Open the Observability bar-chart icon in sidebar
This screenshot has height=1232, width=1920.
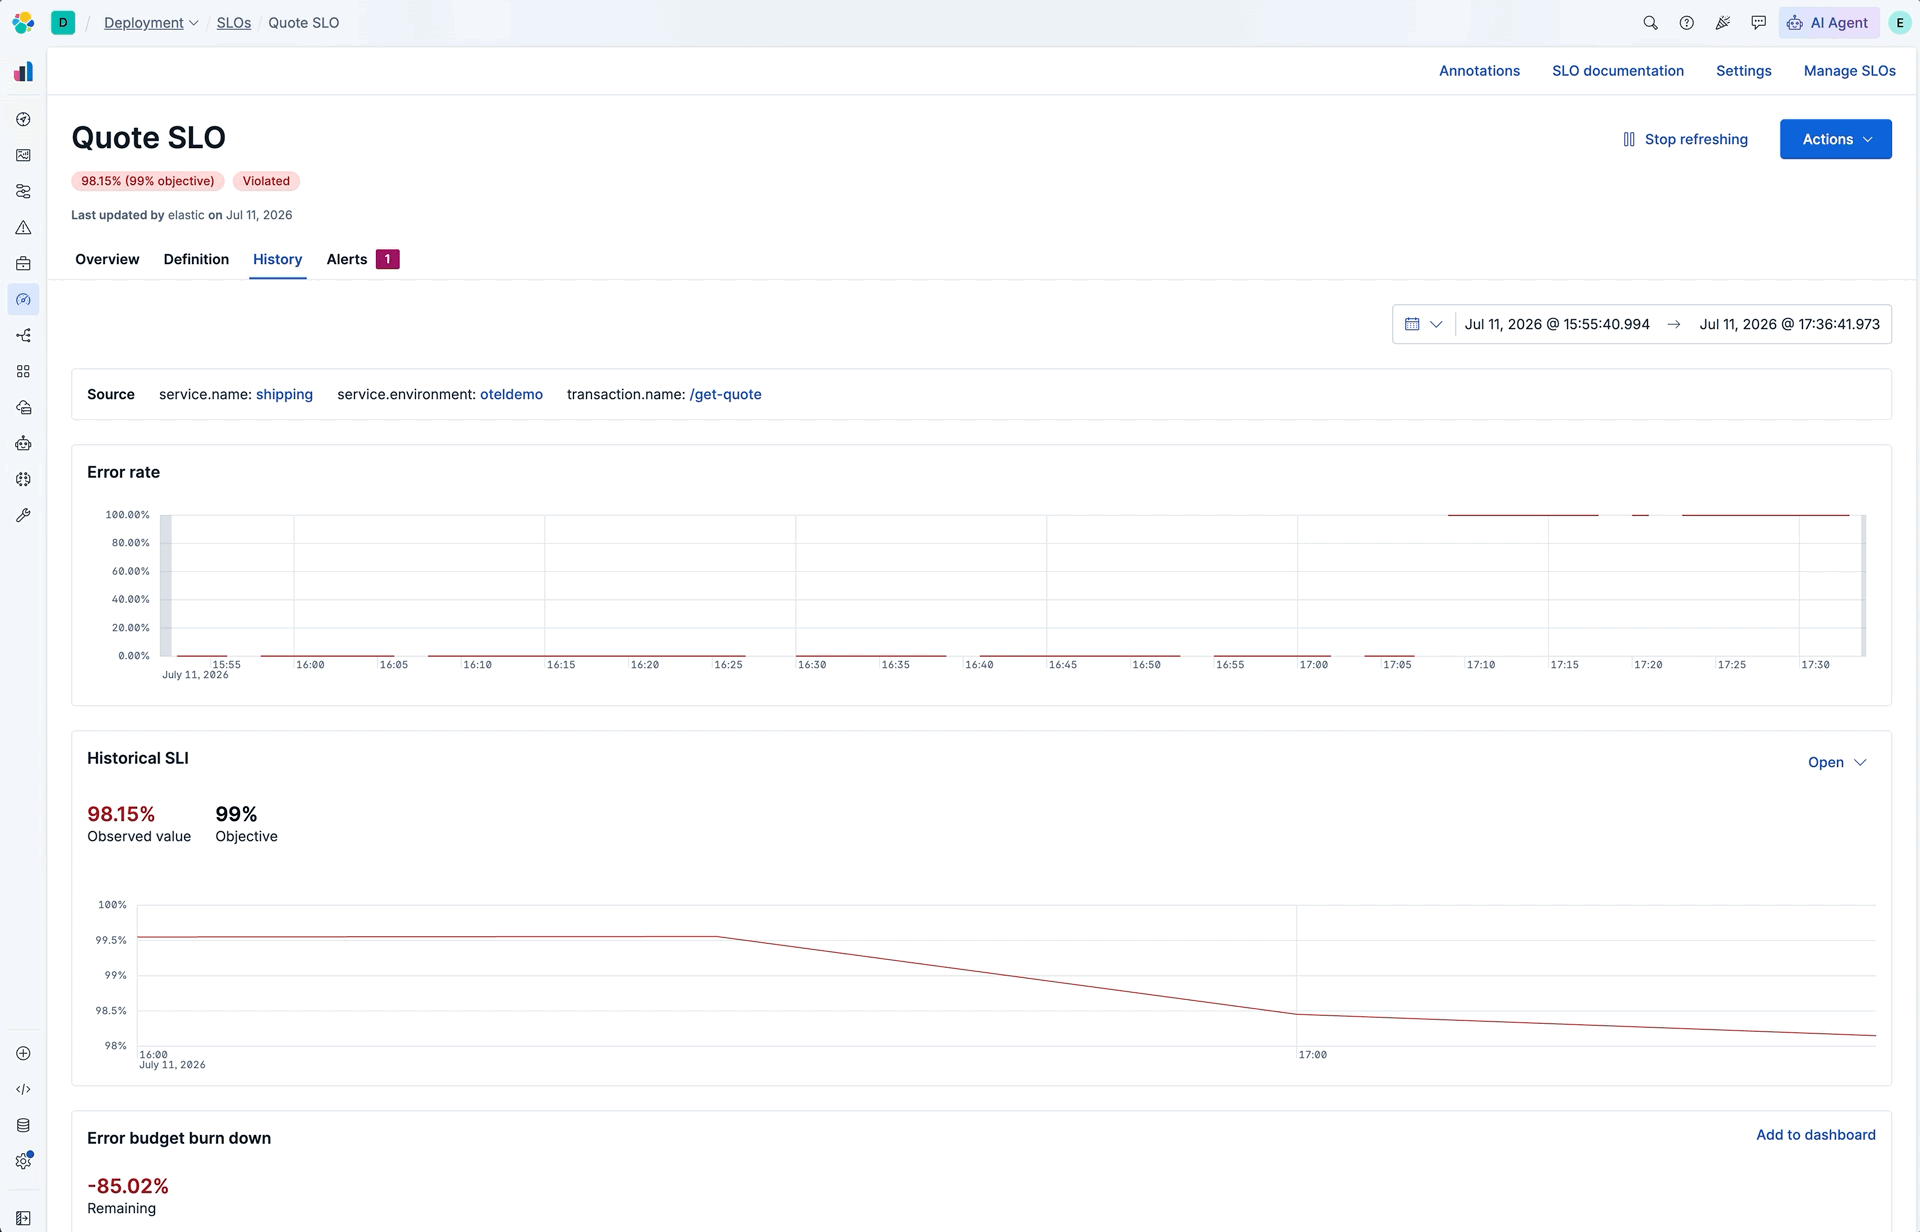(x=23, y=72)
